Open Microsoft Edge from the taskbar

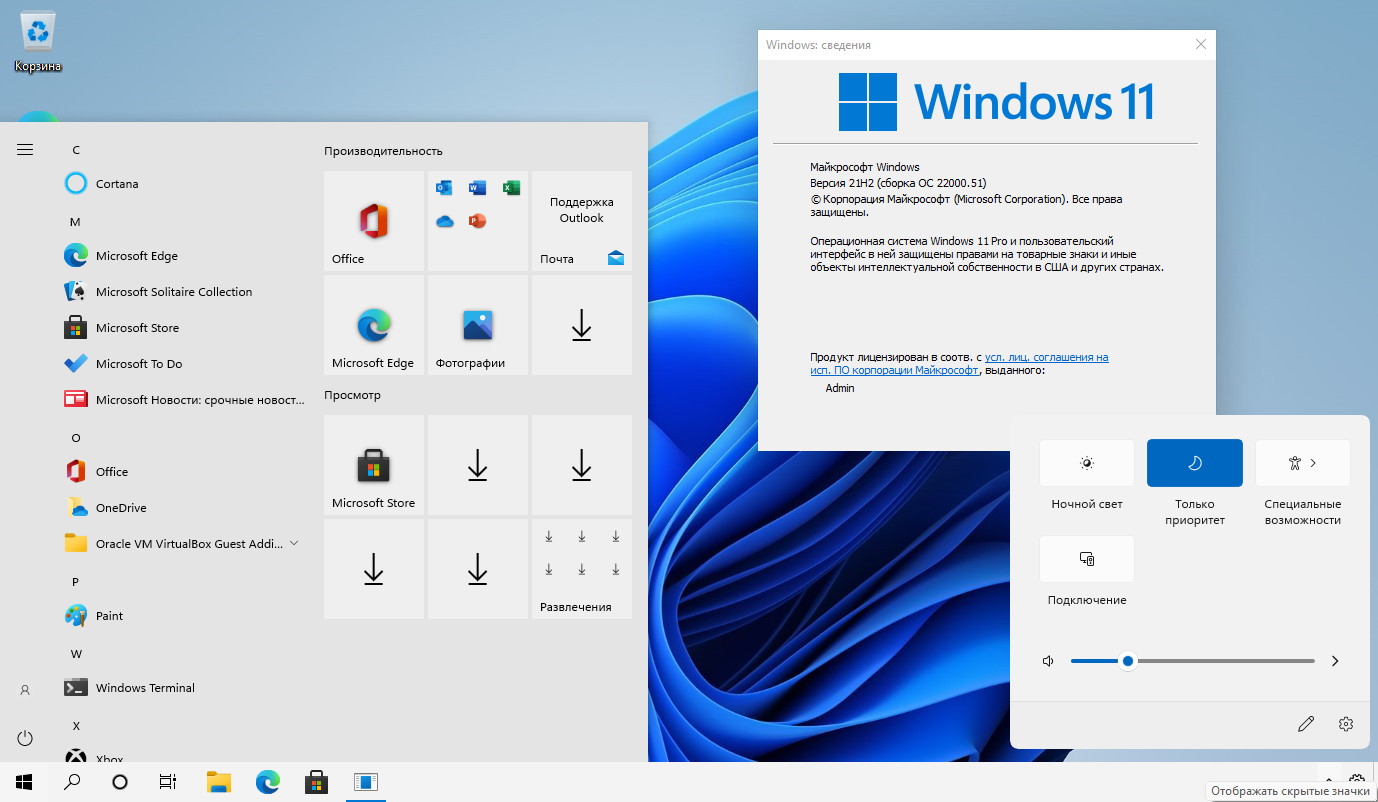pos(267,782)
